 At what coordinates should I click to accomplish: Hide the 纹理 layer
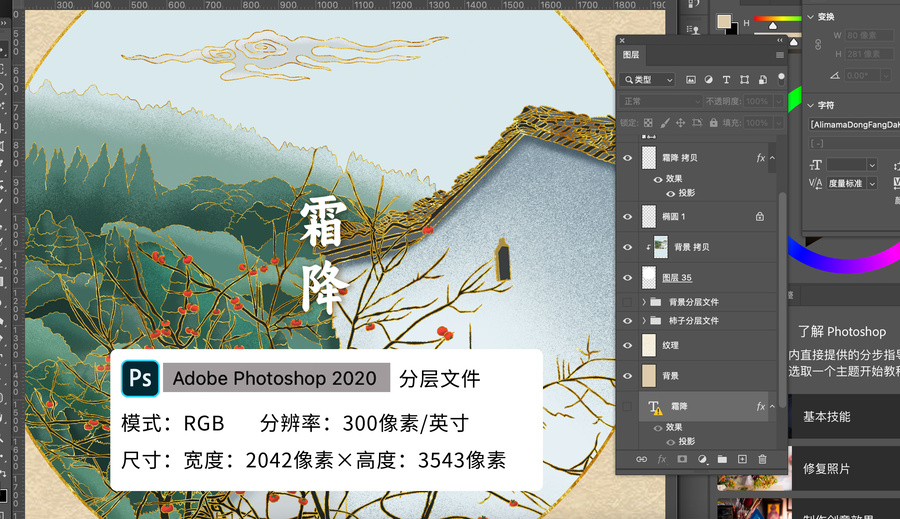click(x=627, y=346)
